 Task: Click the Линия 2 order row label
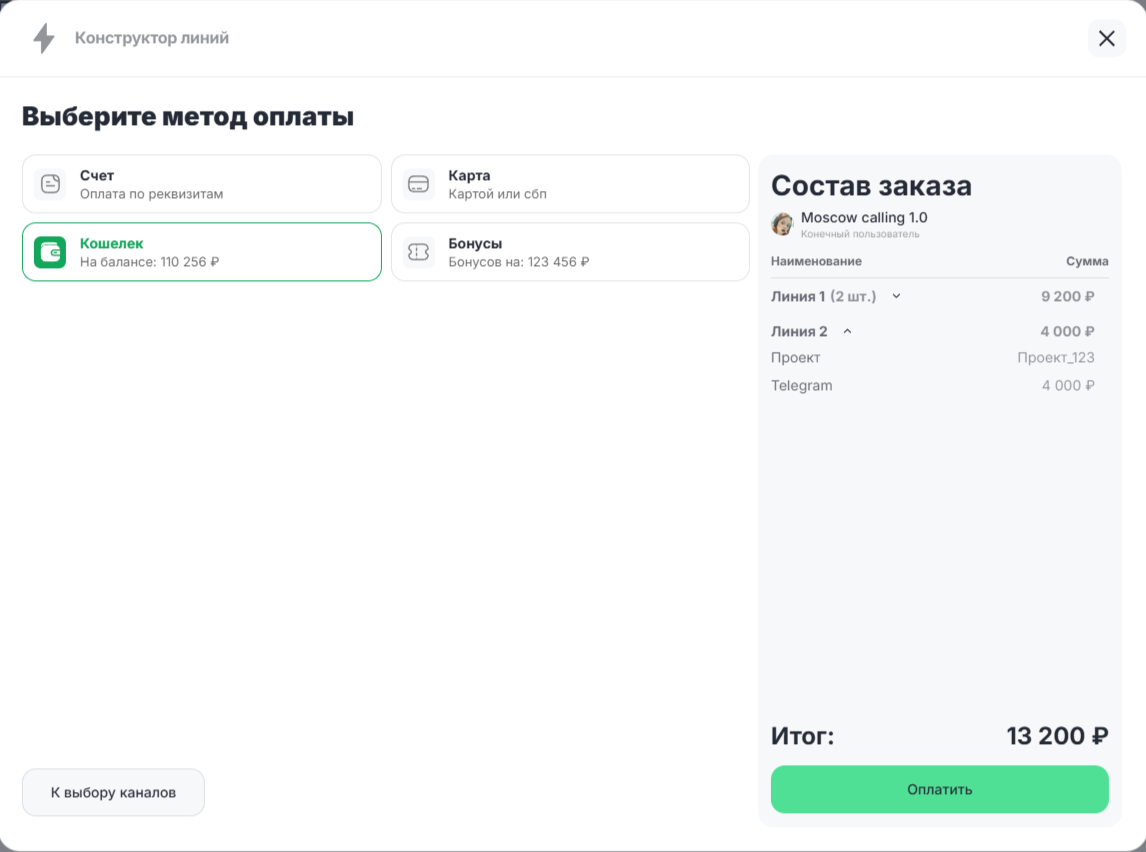[x=799, y=331]
